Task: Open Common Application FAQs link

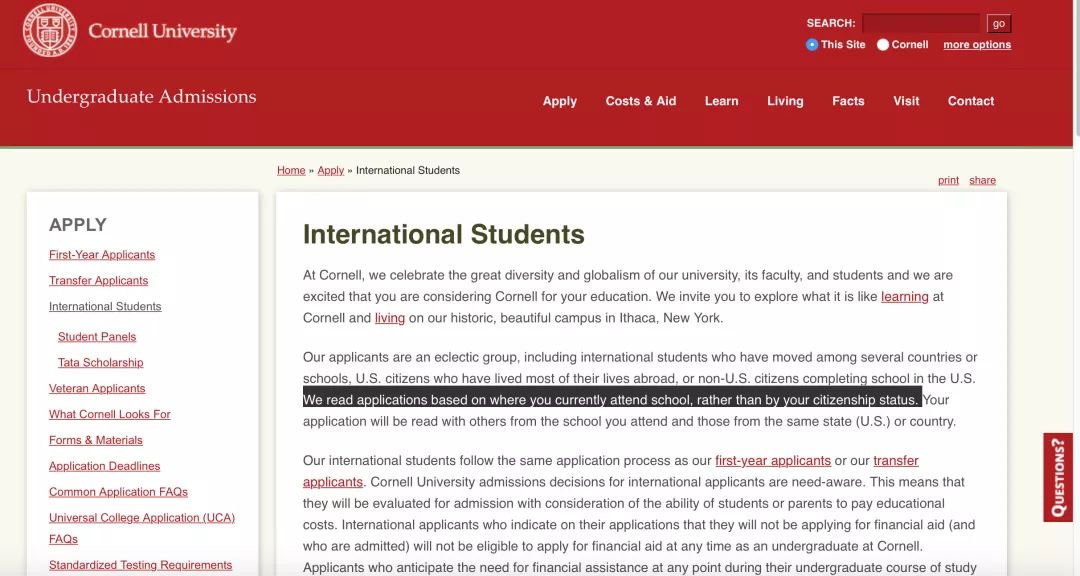Action: click(x=118, y=491)
